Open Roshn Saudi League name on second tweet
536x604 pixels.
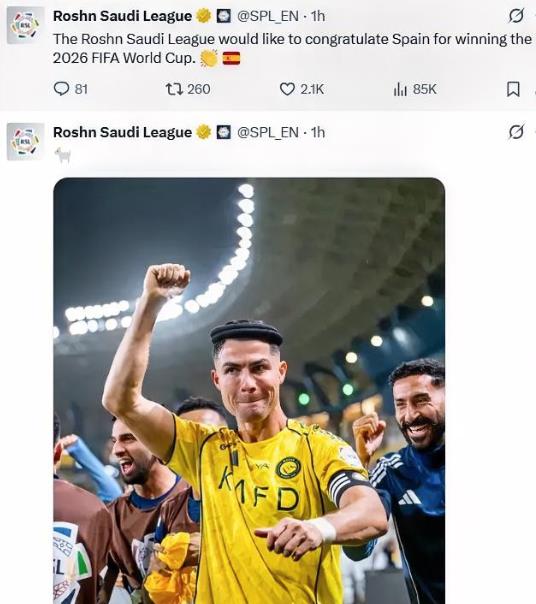(122, 132)
